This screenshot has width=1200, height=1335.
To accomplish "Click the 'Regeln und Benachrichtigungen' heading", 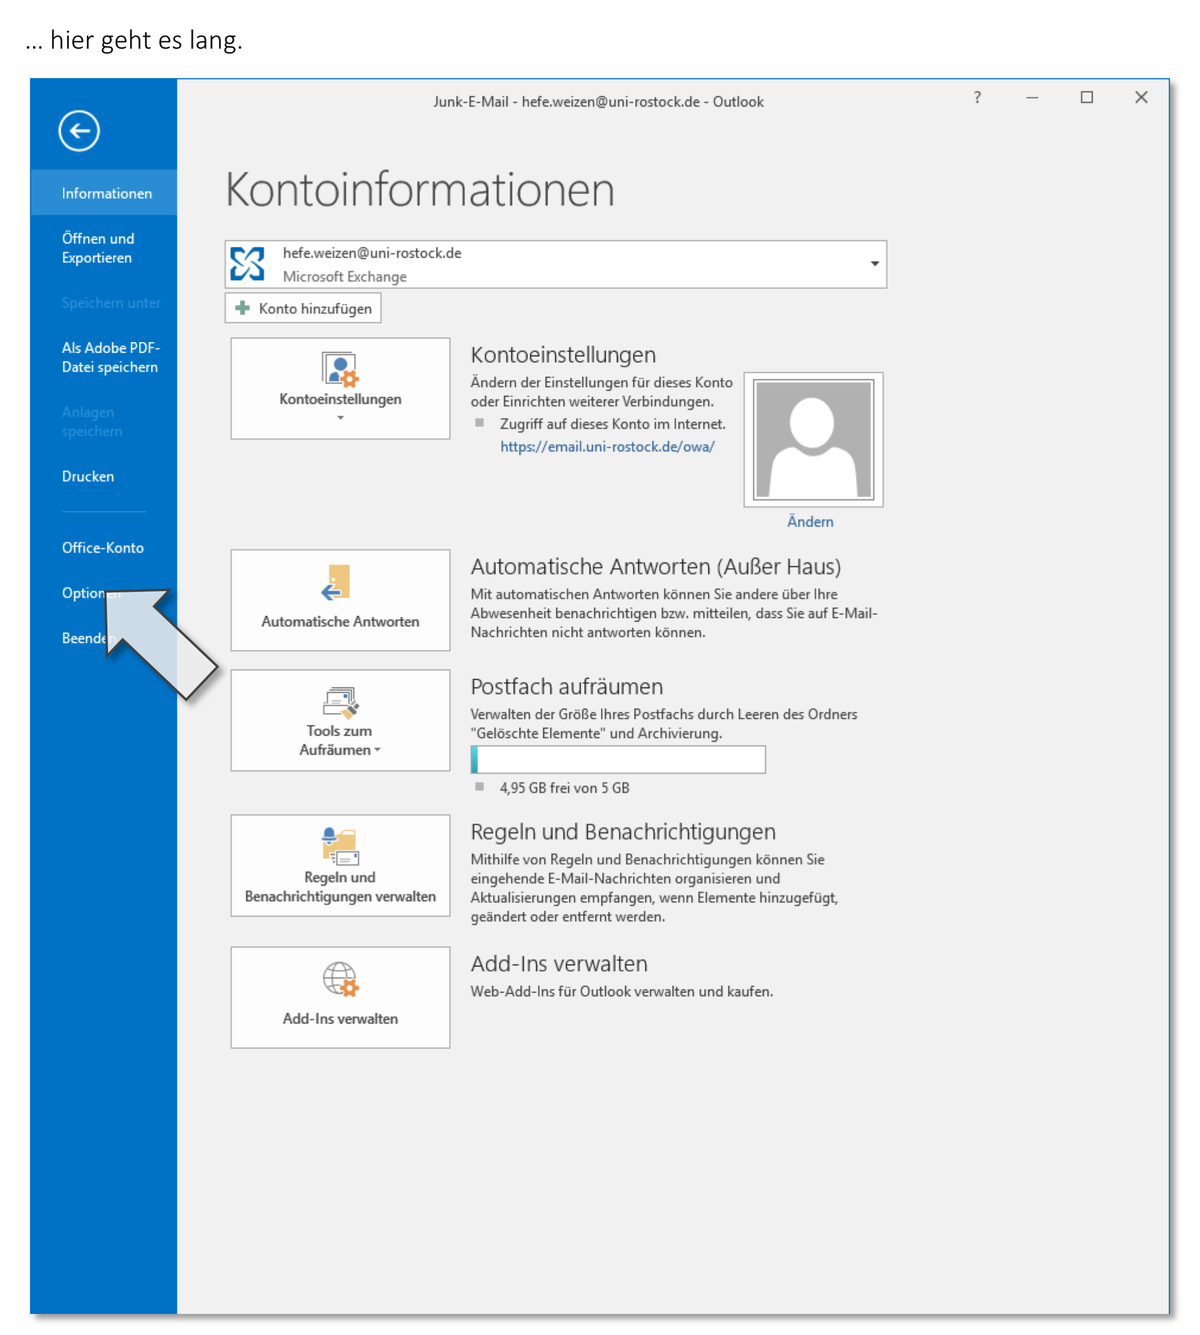I will coord(623,832).
